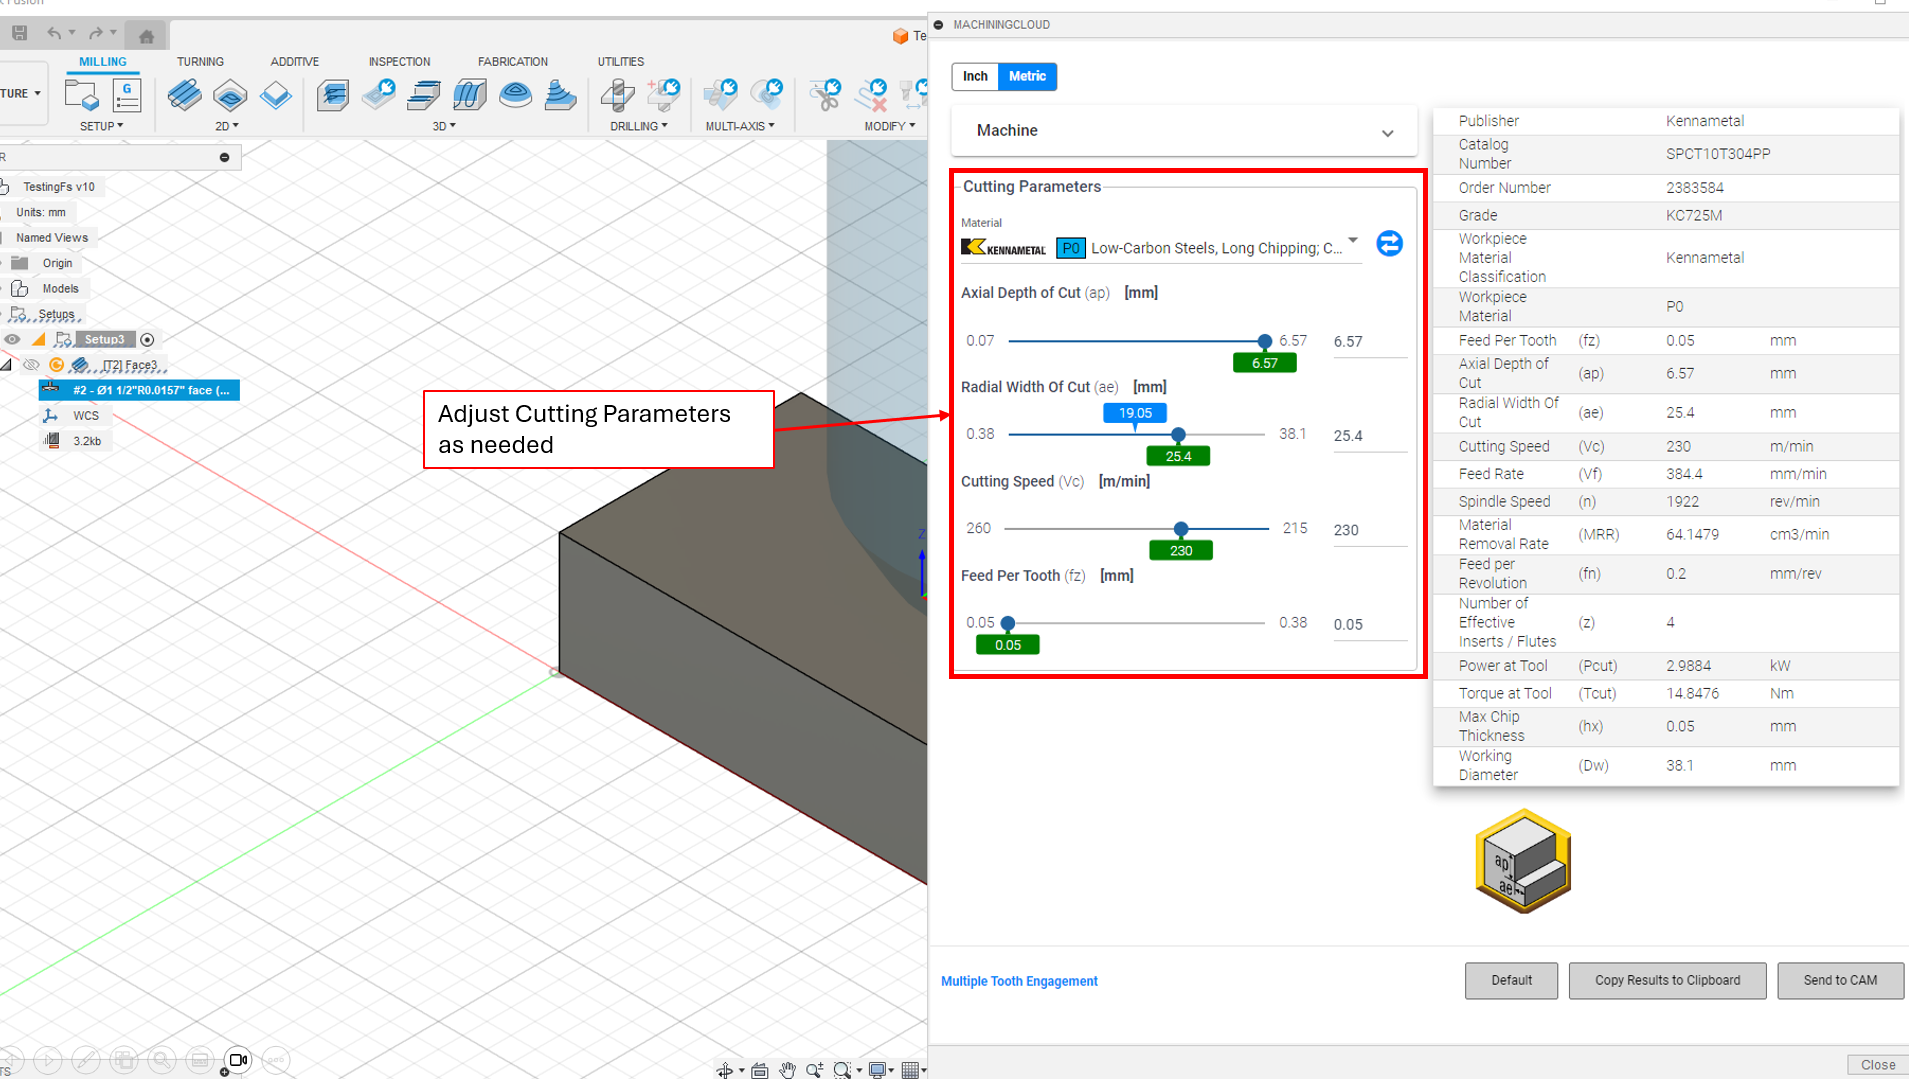This screenshot has height=1079, width=1909.
Task: Select the Drill tool
Action: 618,96
